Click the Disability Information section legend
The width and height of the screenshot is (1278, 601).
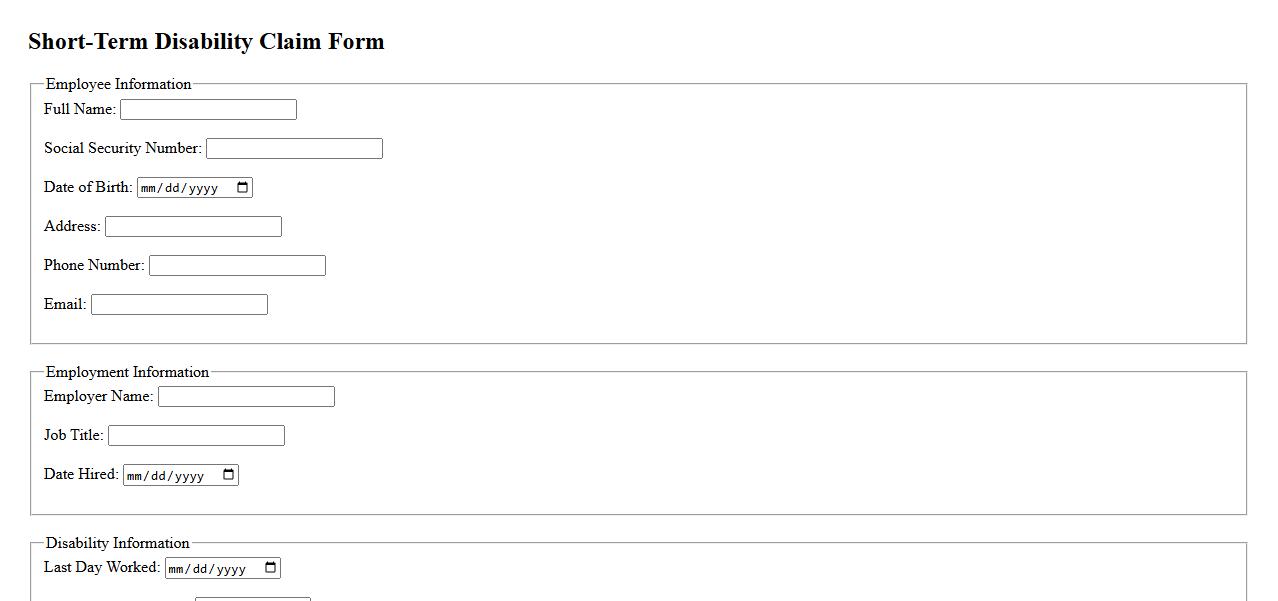click(x=117, y=543)
